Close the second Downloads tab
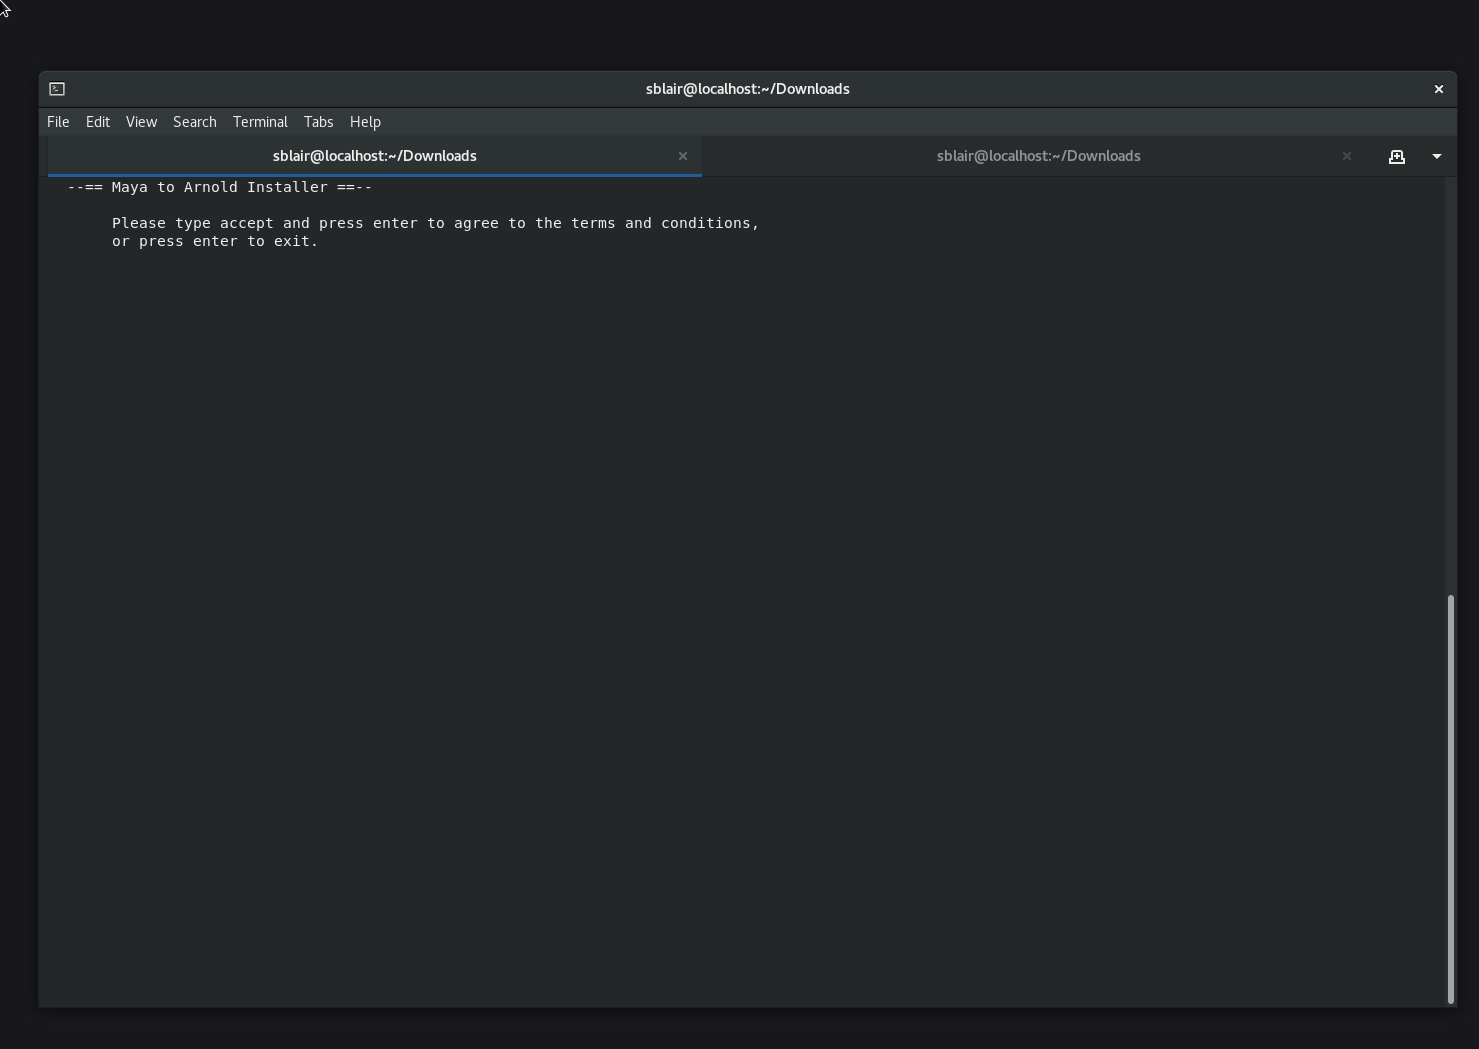Image resolution: width=1479 pixels, height=1049 pixels. [1346, 156]
